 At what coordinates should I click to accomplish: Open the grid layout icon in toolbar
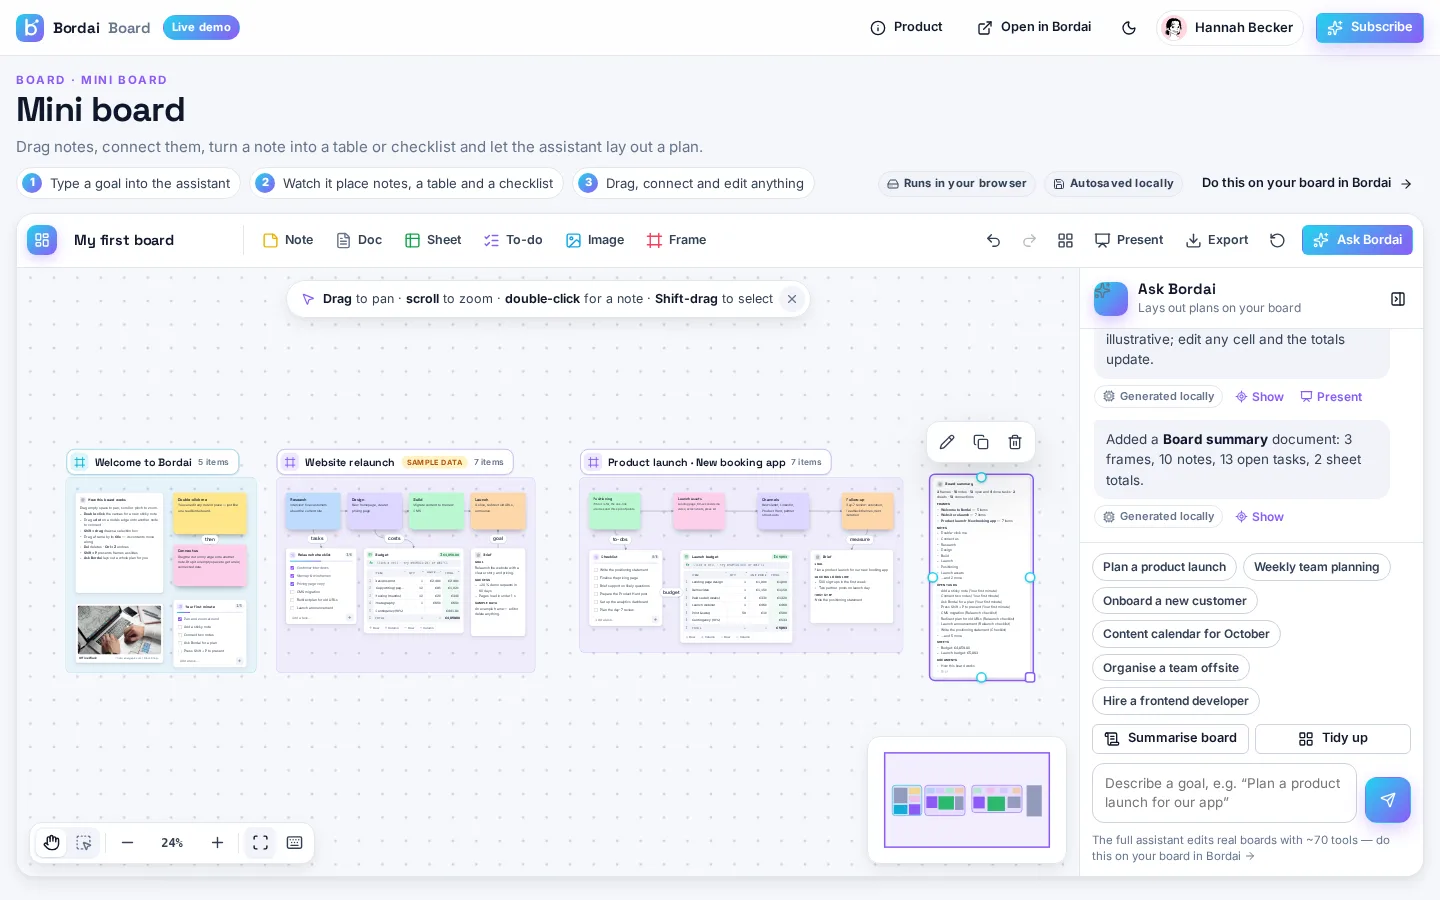pyautogui.click(x=1065, y=241)
